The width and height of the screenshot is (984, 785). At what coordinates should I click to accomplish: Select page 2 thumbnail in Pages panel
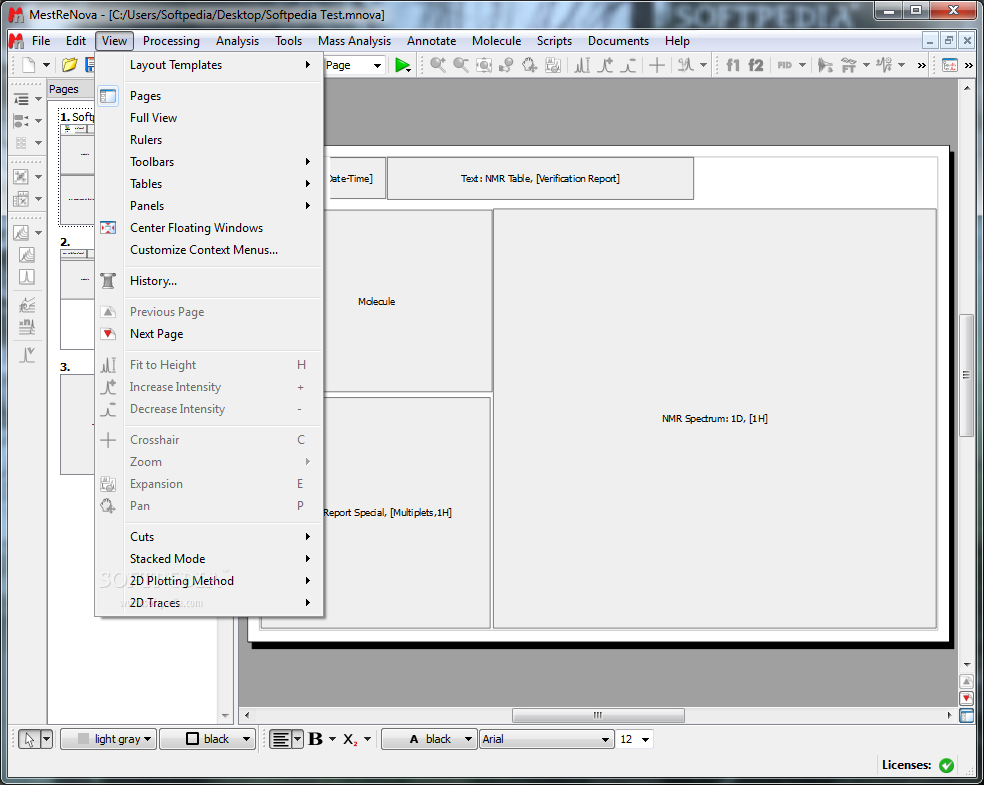coord(77,299)
